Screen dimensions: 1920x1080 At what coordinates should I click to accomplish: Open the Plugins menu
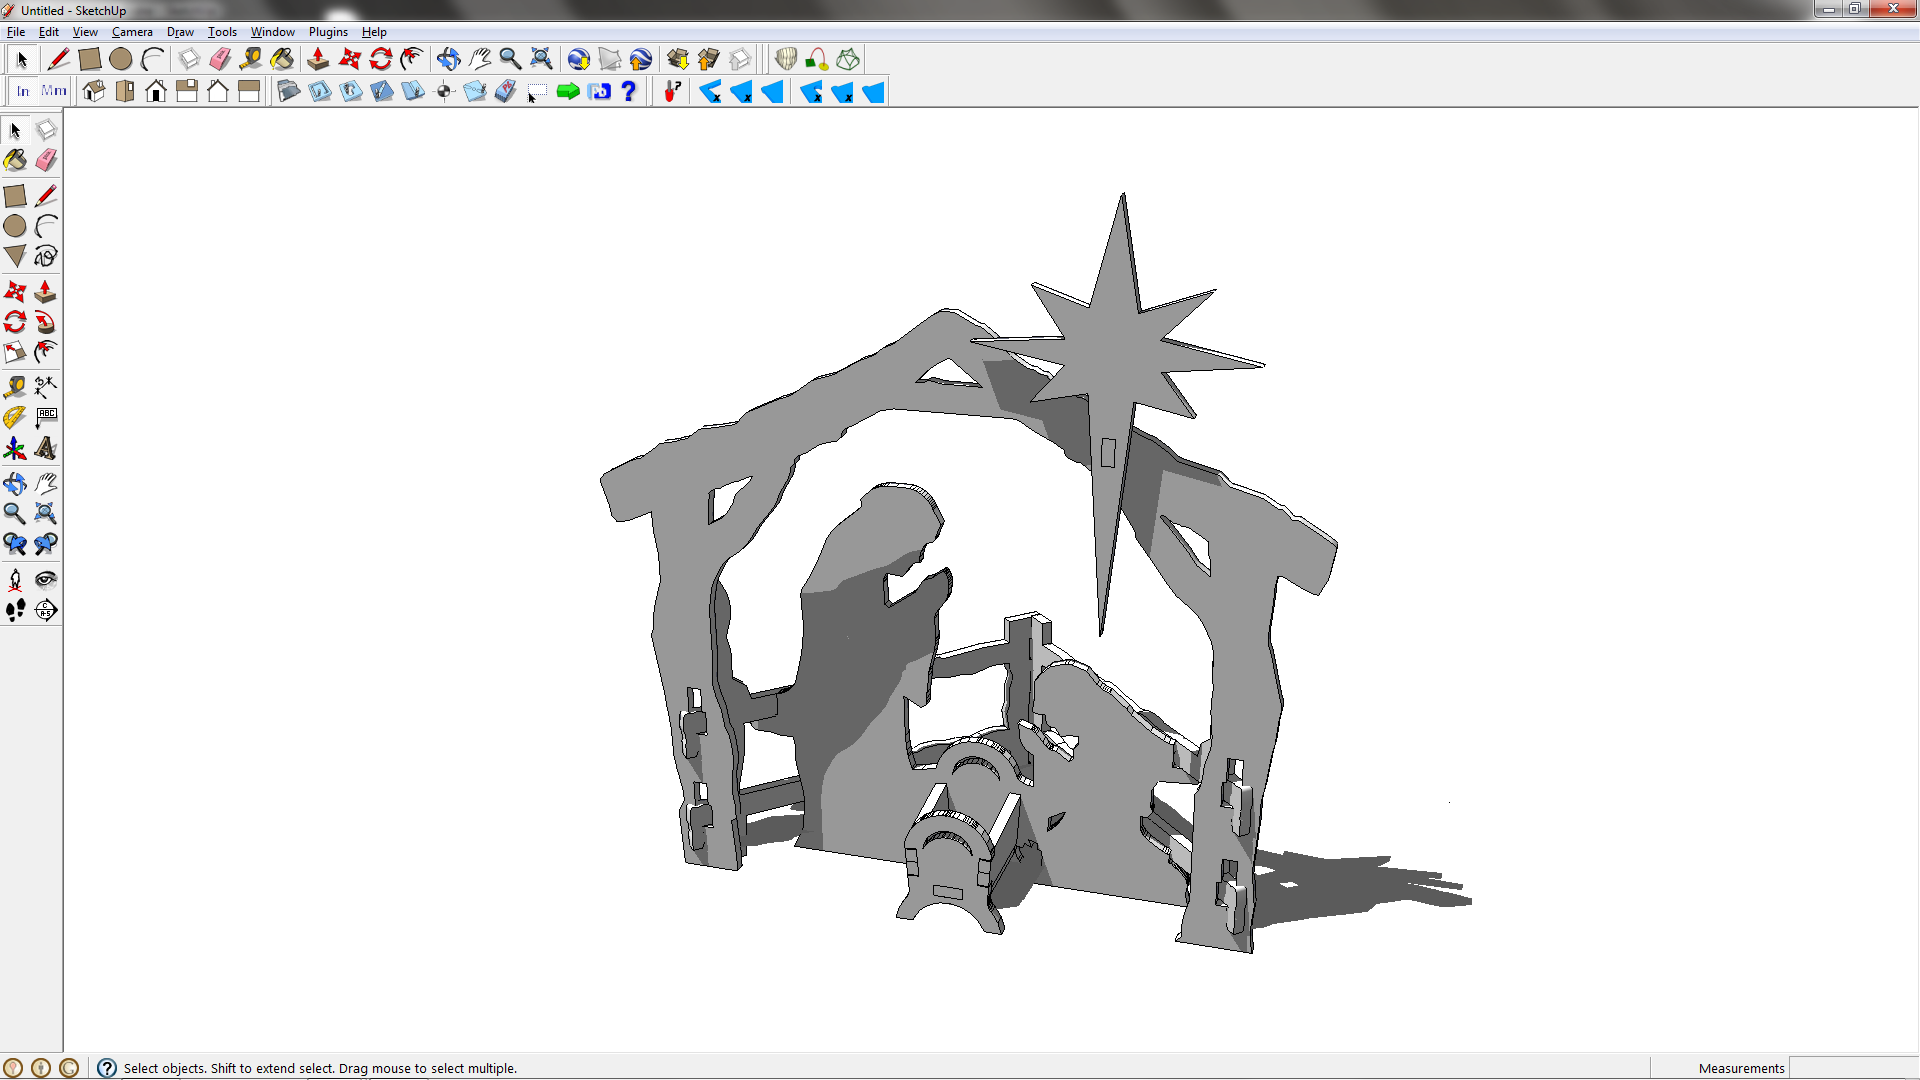(328, 32)
